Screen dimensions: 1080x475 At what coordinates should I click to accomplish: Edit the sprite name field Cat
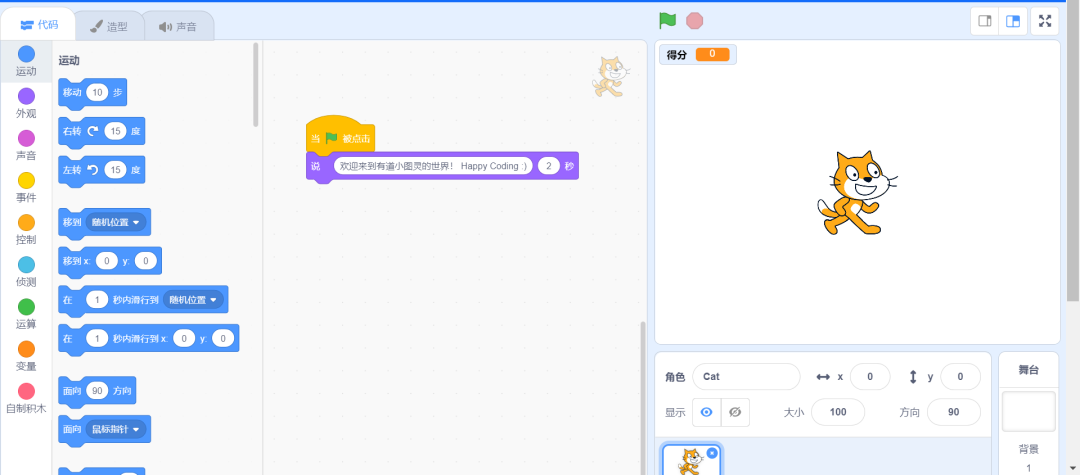pos(746,377)
